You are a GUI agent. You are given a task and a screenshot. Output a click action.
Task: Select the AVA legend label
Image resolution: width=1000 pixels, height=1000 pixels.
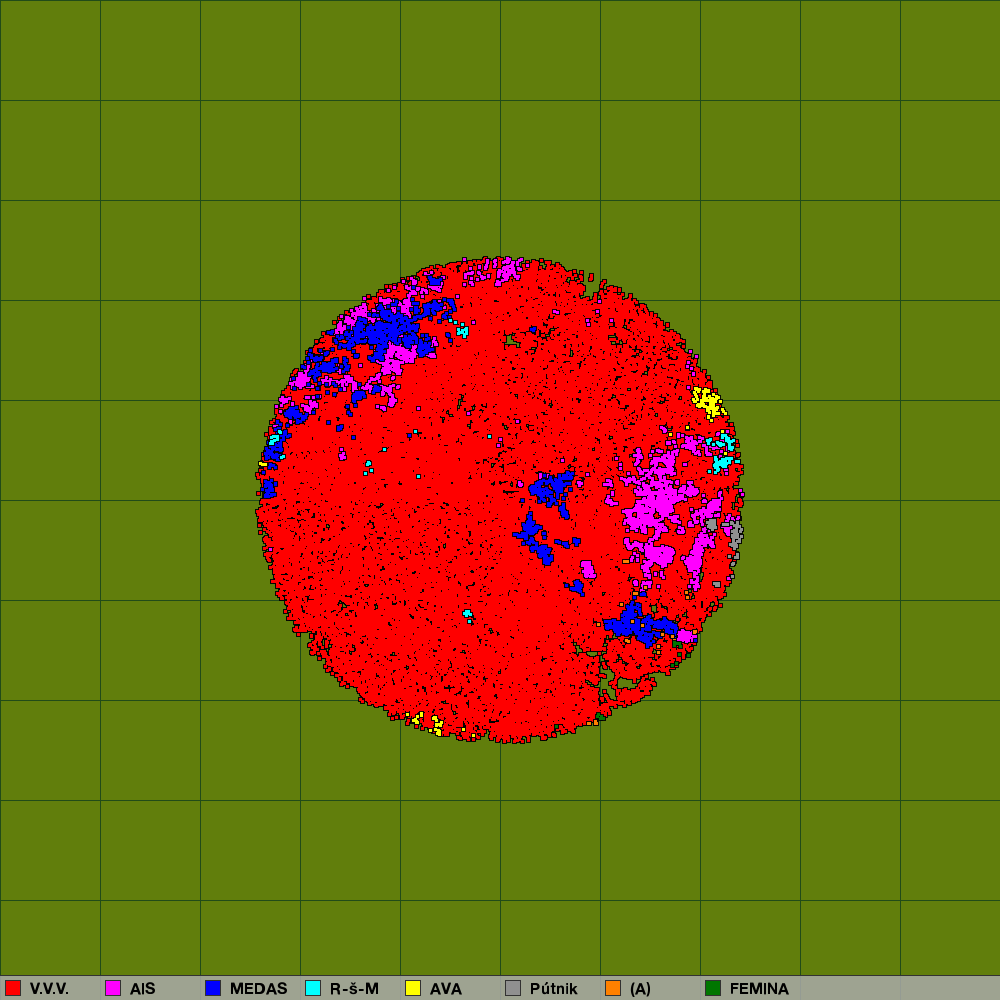coord(446,989)
